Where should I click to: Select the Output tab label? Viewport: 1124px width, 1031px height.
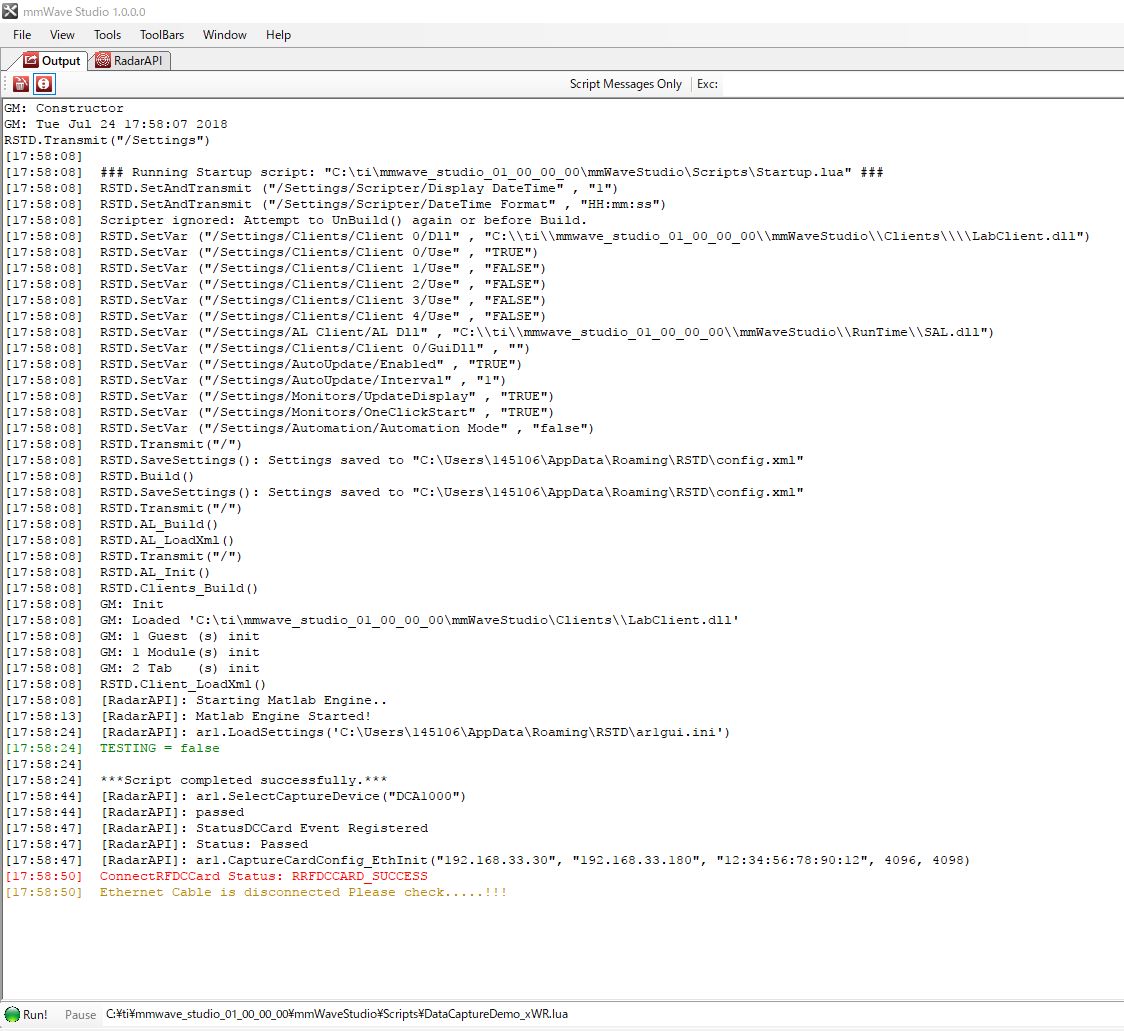point(61,61)
